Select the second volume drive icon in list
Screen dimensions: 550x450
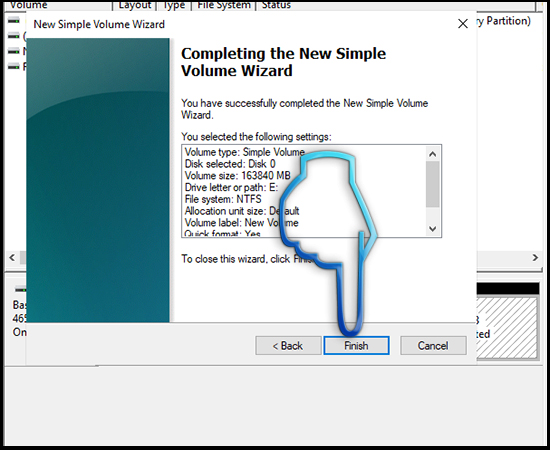(x=14, y=36)
